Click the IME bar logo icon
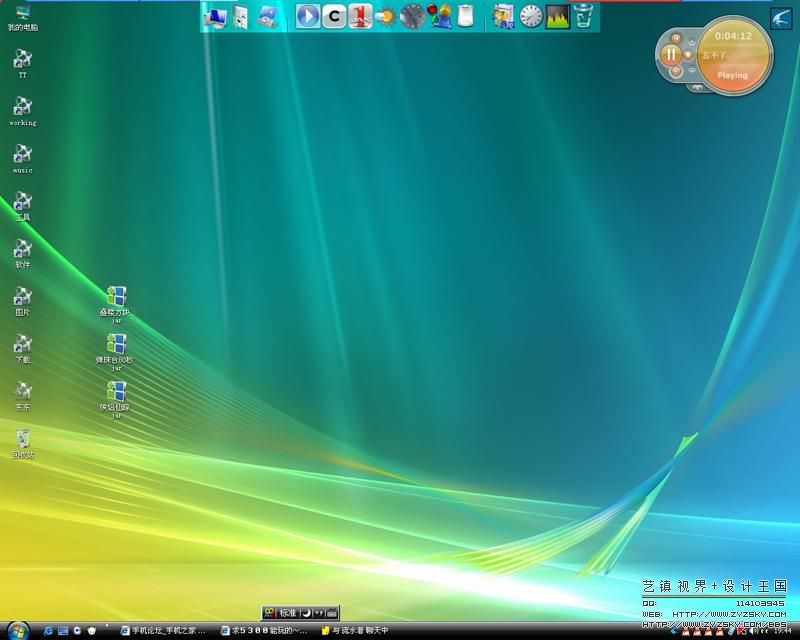The height and width of the screenshot is (640, 800). pyautogui.click(x=269, y=613)
